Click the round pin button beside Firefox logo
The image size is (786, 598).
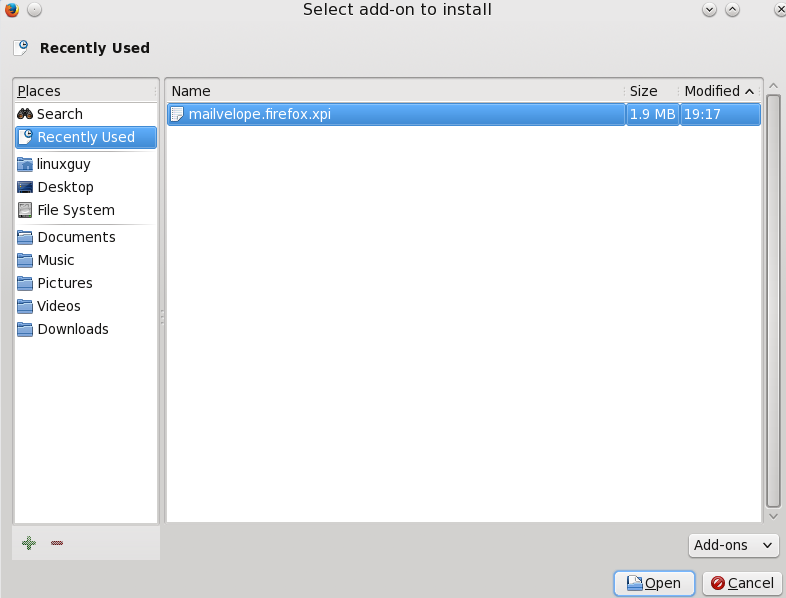click(x=34, y=10)
